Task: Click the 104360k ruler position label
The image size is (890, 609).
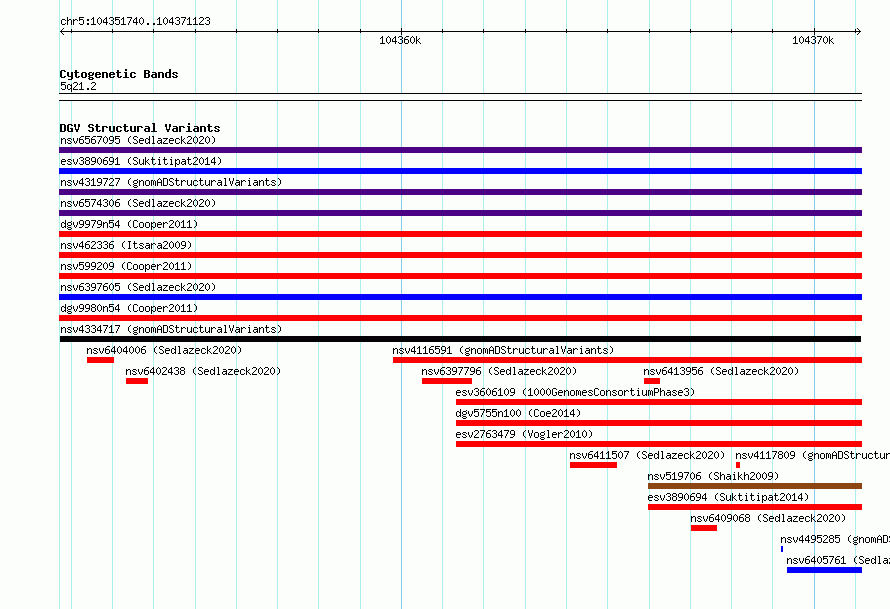Action: [400, 40]
